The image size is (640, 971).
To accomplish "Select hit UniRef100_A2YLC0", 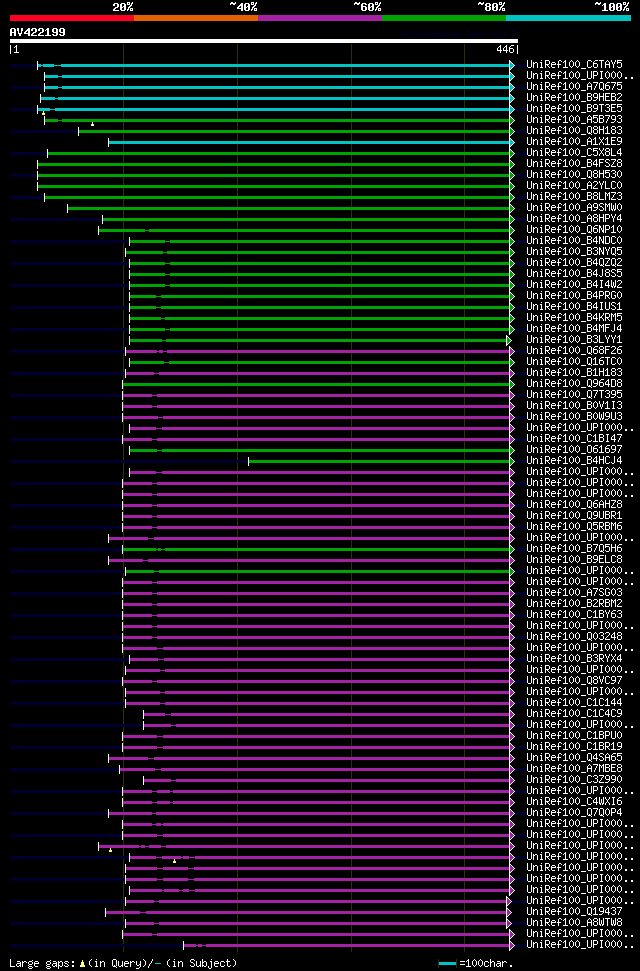I will pyautogui.click(x=574, y=185).
